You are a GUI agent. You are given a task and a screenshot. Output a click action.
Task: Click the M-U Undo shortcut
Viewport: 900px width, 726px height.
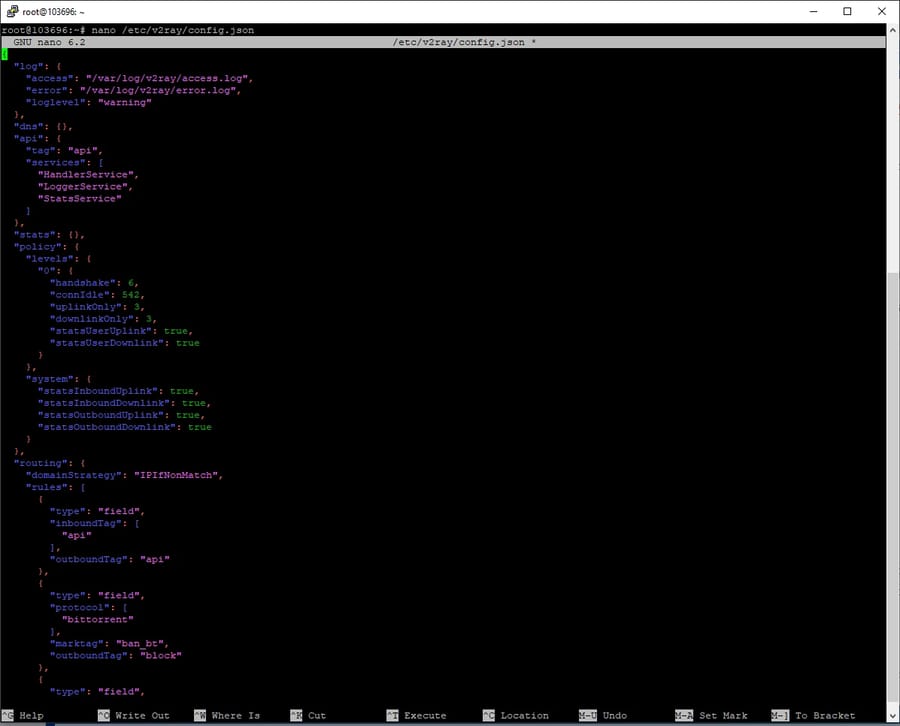click(603, 715)
